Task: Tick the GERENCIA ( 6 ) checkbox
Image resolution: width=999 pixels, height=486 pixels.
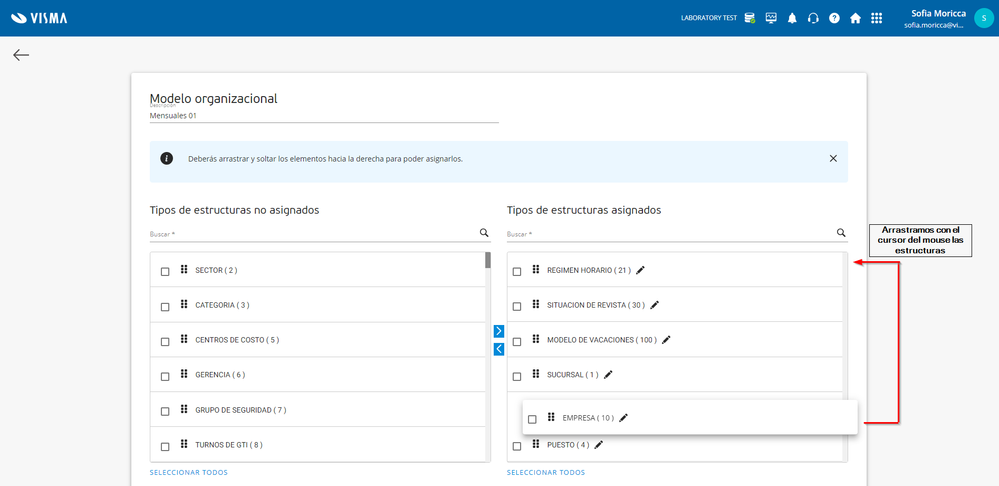Action: point(165,376)
